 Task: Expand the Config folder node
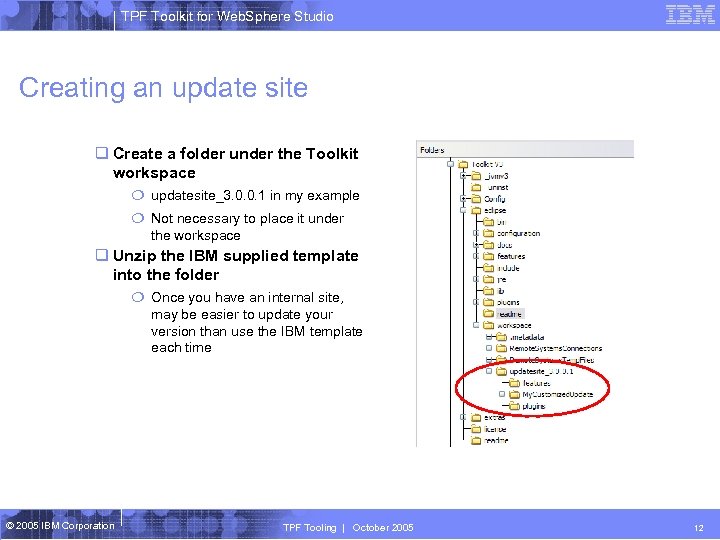[x=463, y=198]
